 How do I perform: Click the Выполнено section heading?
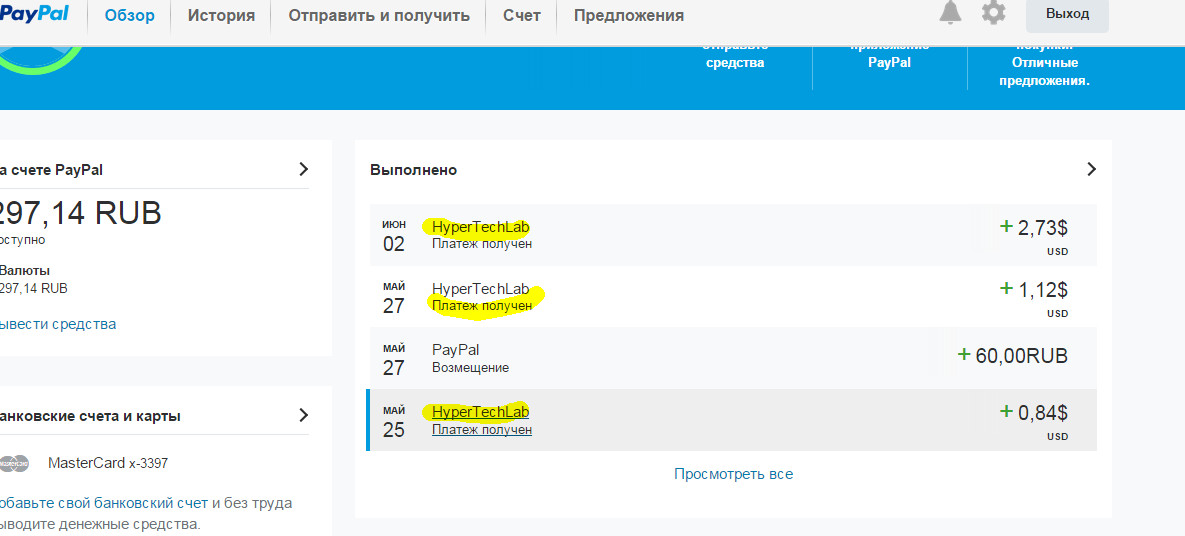point(413,170)
